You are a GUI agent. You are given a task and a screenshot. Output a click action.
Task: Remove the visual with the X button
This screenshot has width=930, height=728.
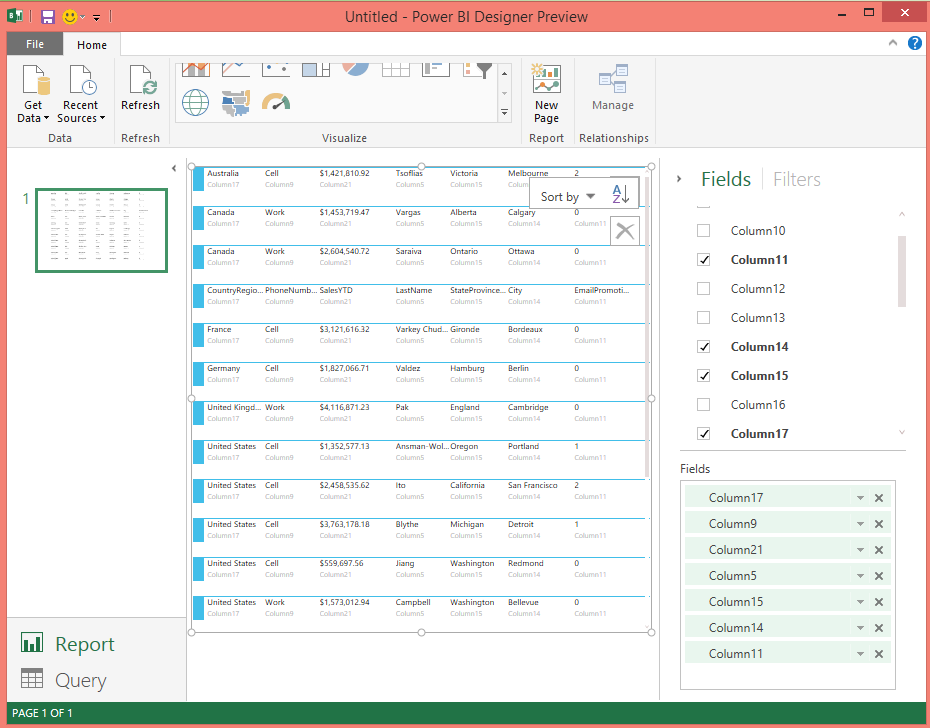pos(625,231)
